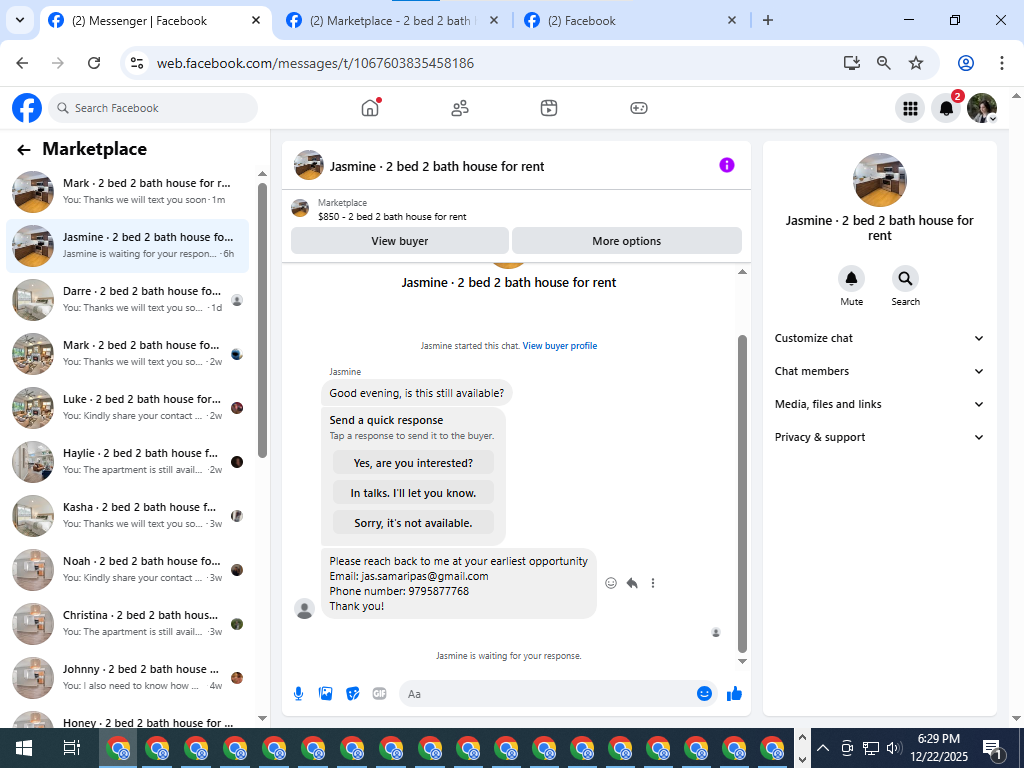View site information icon in address bar
Image resolution: width=1024 pixels, height=768 pixels.
[x=136, y=63]
